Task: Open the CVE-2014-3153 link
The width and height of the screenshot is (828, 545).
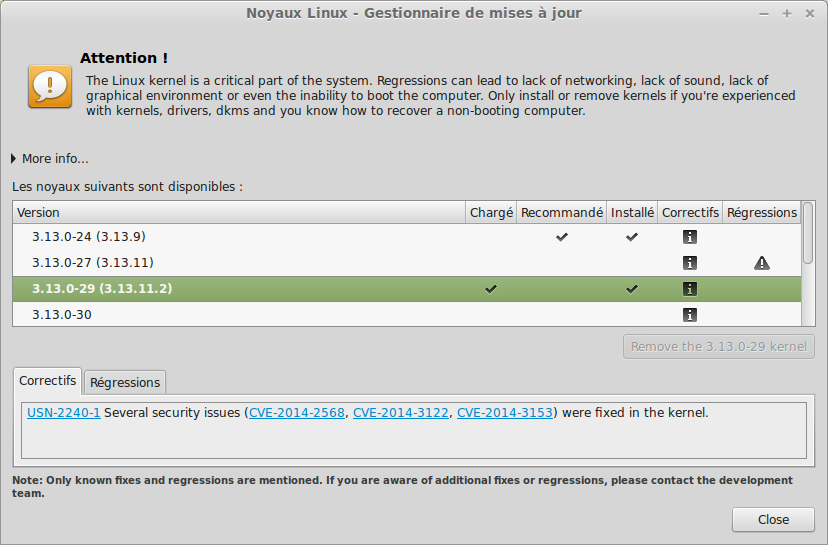Action: click(505, 412)
